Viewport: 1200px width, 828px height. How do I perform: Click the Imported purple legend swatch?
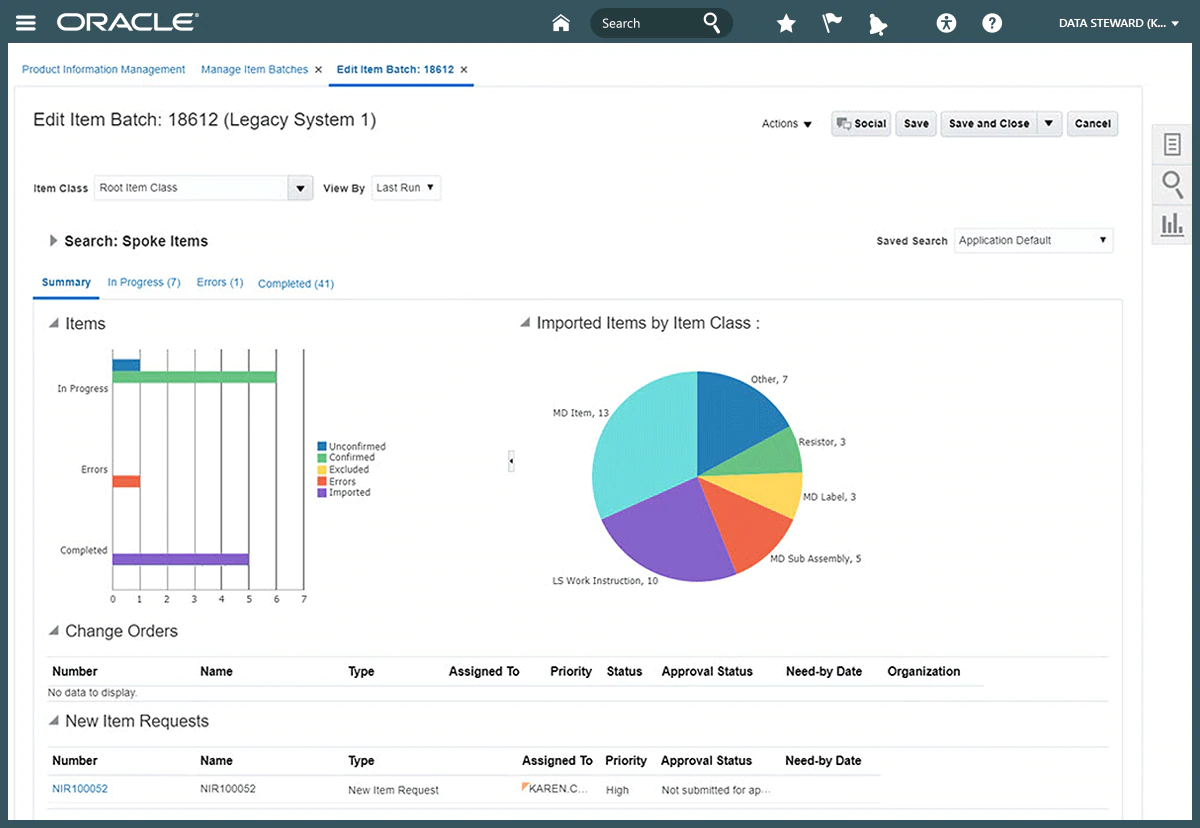click(322, 493)
